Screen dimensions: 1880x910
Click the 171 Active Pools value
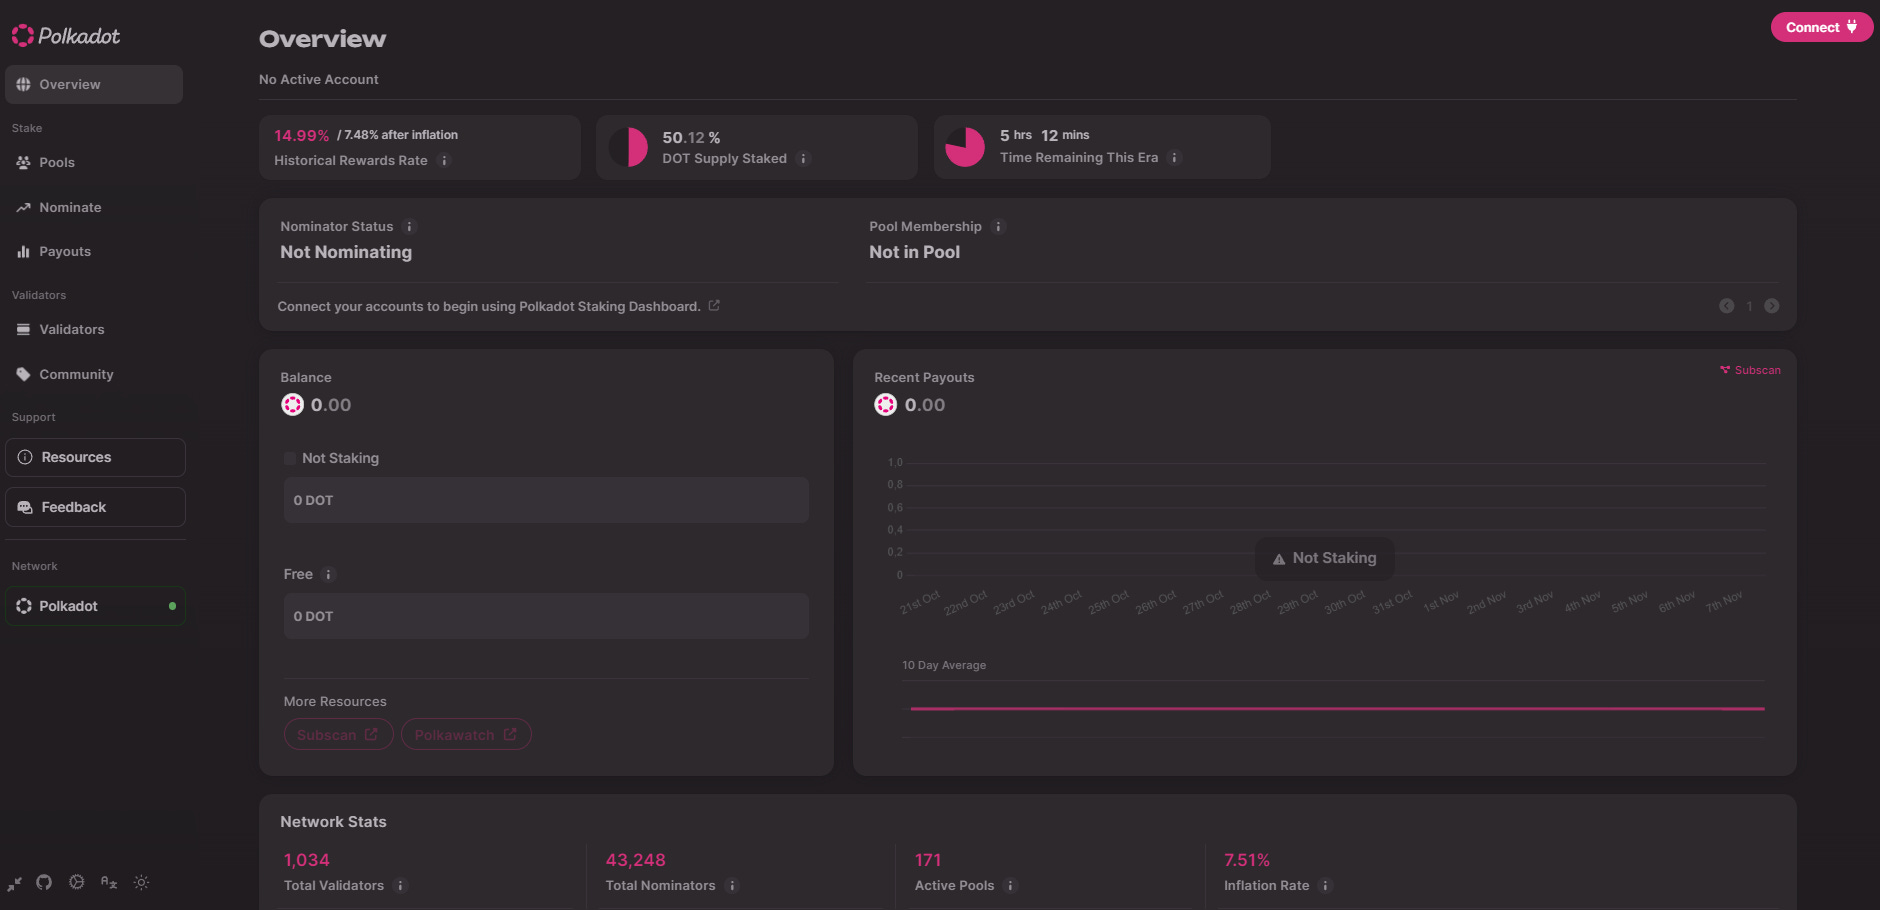coord(928,861)
